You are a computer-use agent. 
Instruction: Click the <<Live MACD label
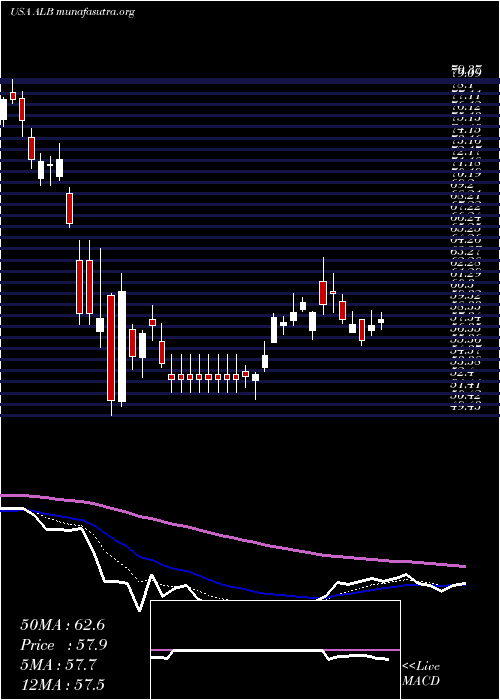(x=421, y=674)
